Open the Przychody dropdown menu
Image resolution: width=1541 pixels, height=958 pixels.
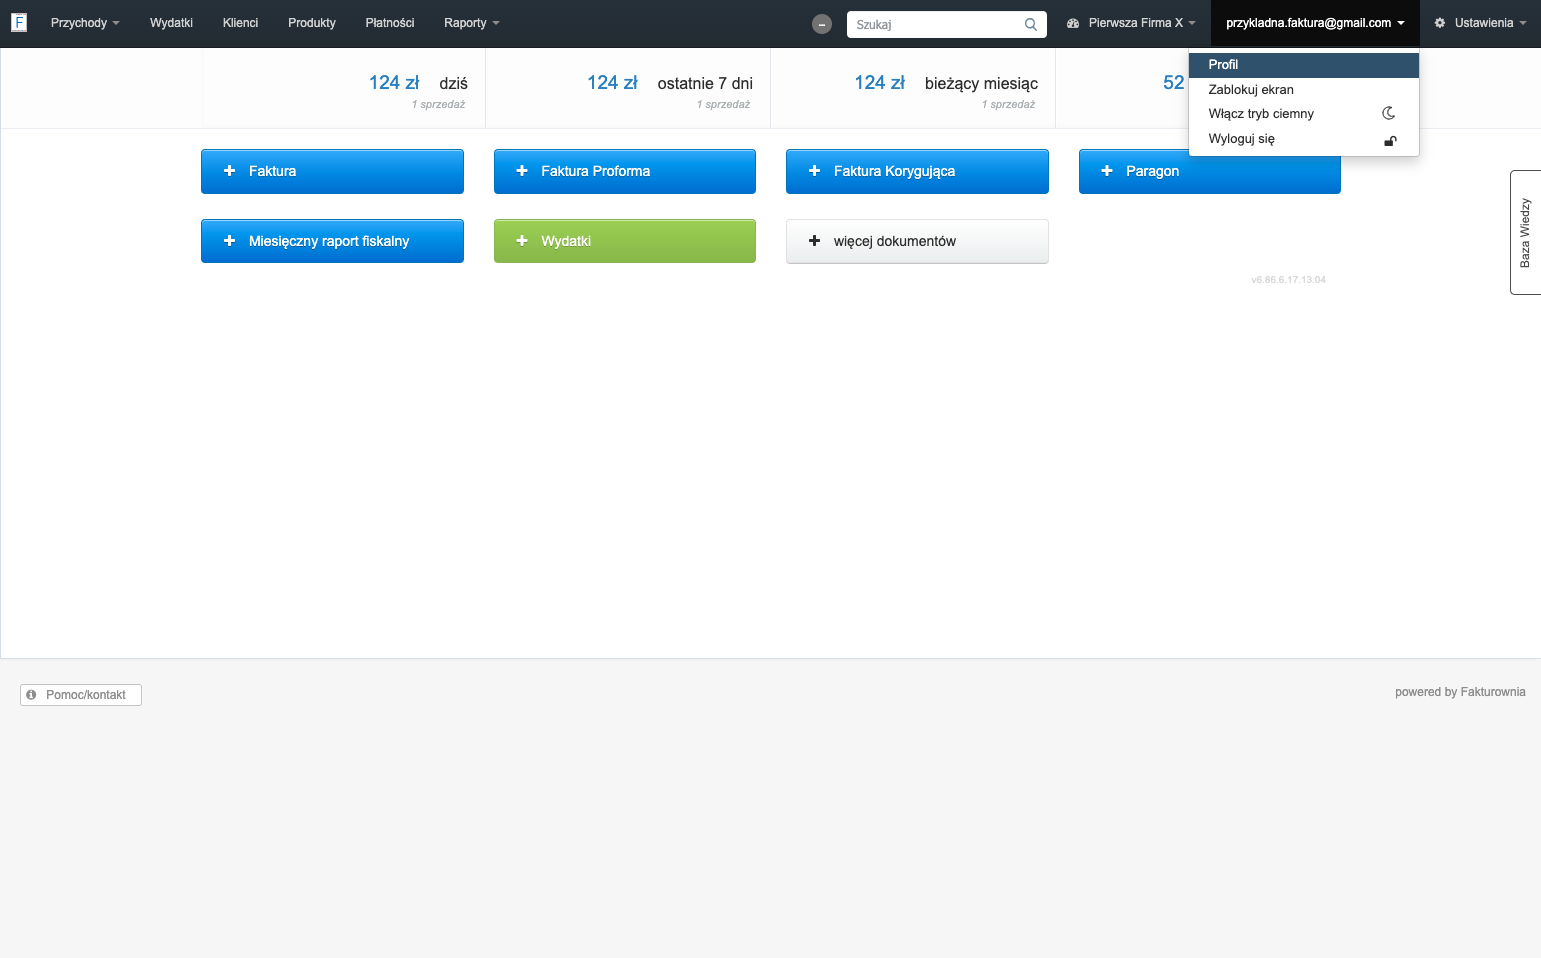[x=85, y=23]
